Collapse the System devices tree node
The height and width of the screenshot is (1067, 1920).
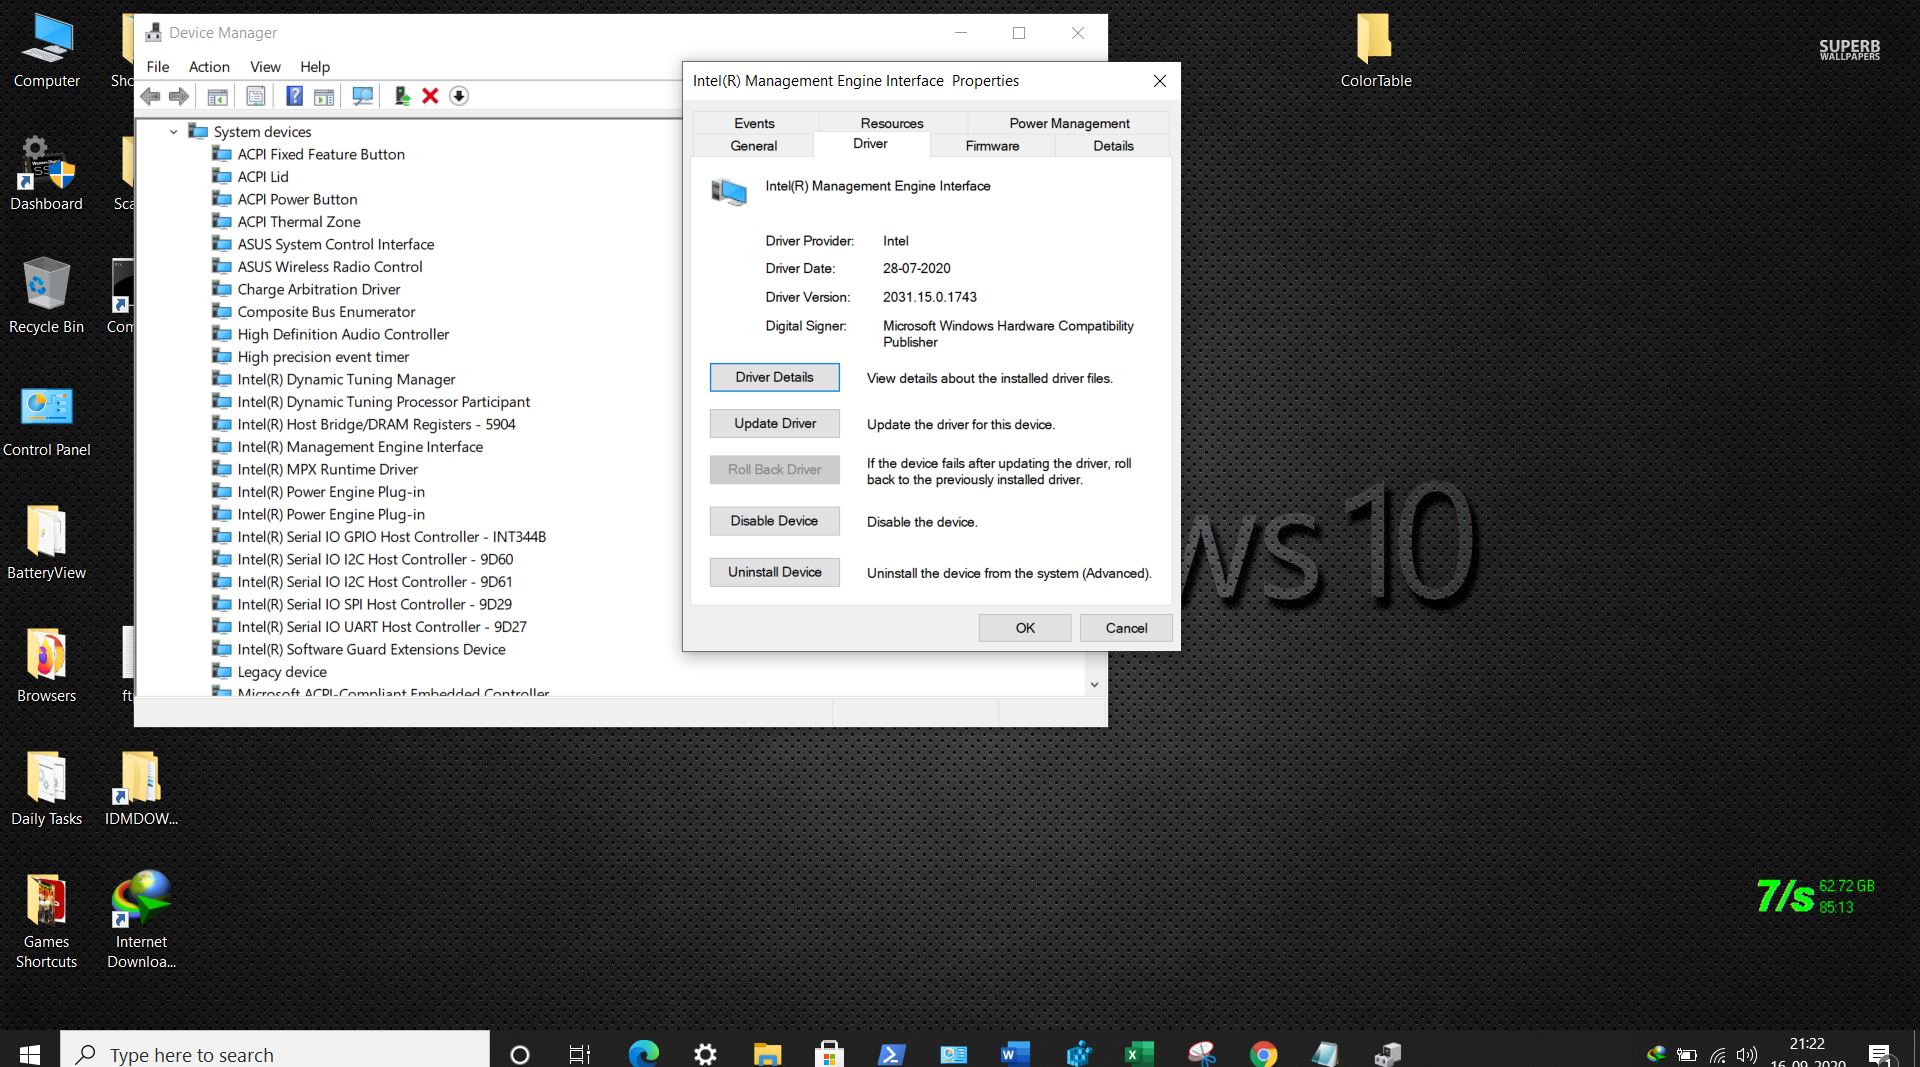174,132
